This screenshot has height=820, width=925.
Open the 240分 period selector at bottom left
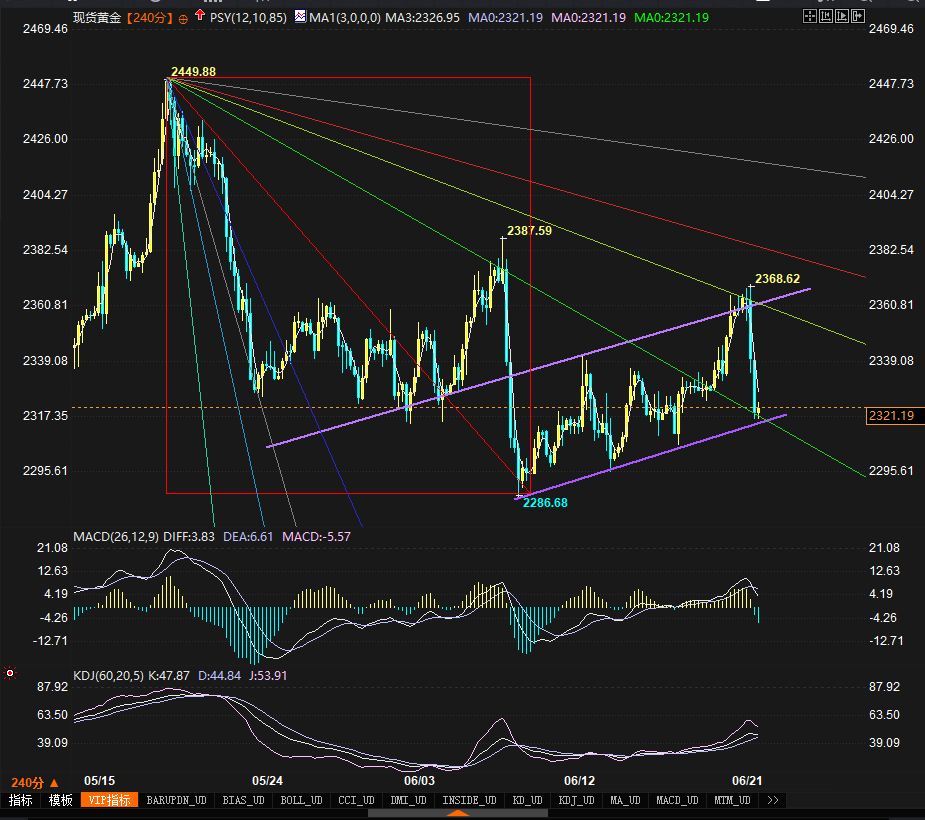(34, 782)
